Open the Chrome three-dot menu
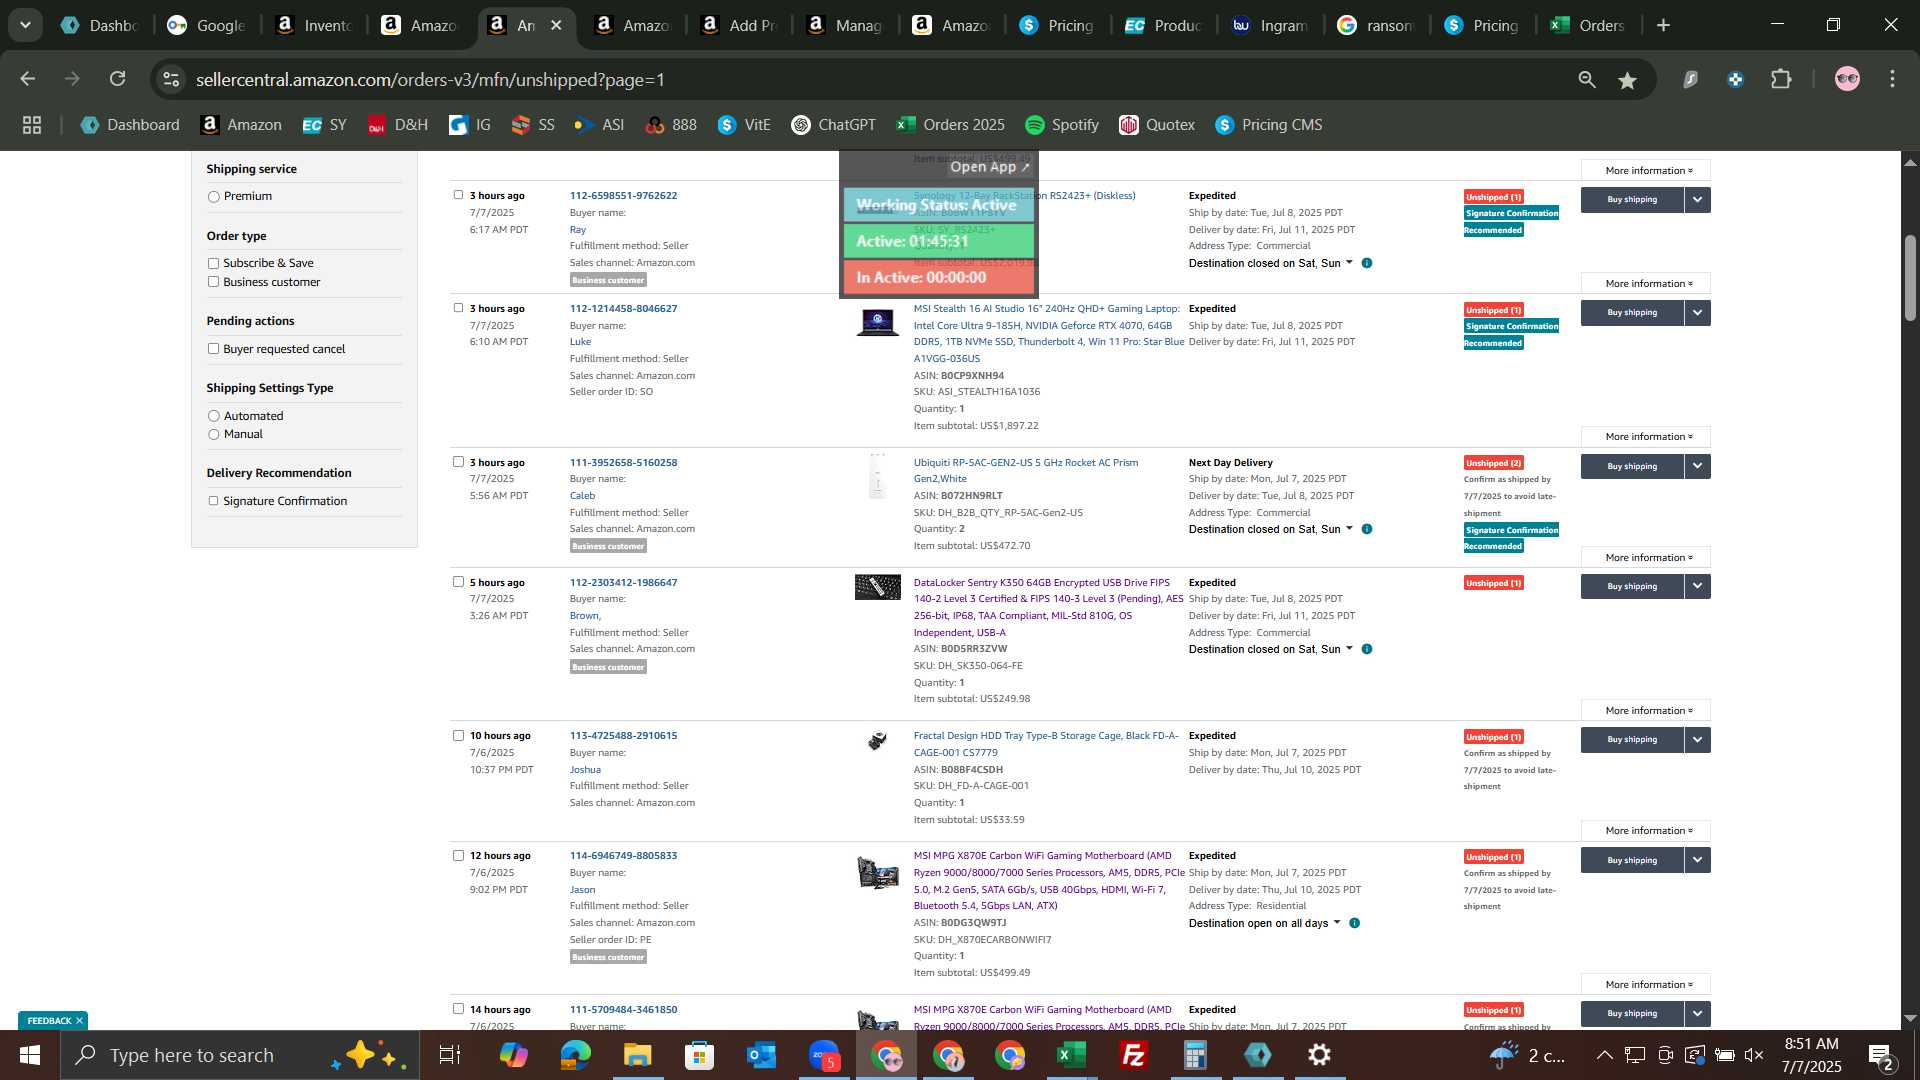The height and width of the screenshot is (1080, 1920). tap(1892, 79)
